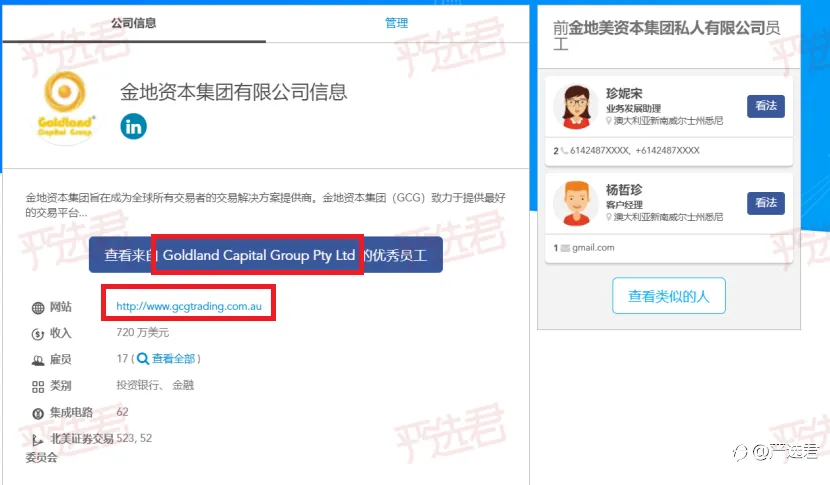Select the job title 业务发展助理
The height and width of the screenshot is (485, 830).
(x=634, y=109)
